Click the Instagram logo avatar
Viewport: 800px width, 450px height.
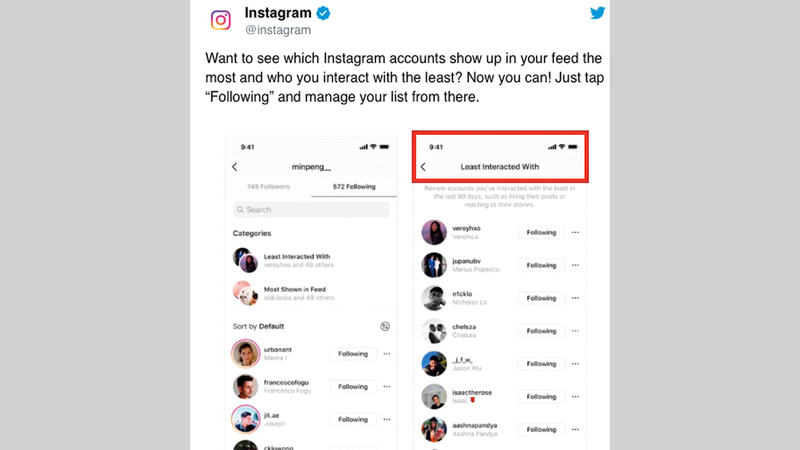click(221, 20)
